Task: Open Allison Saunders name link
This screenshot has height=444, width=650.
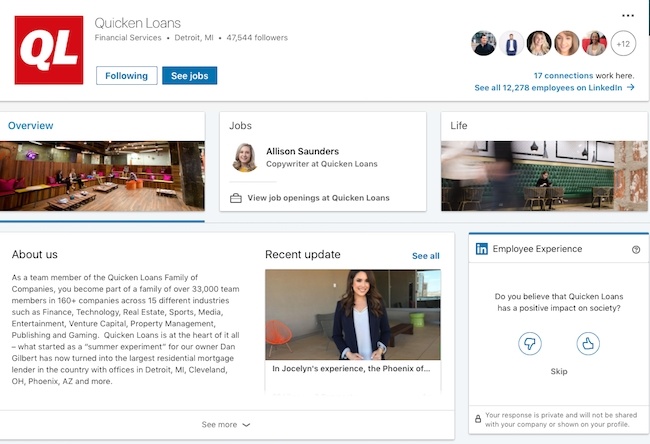Action: point(302,151)
